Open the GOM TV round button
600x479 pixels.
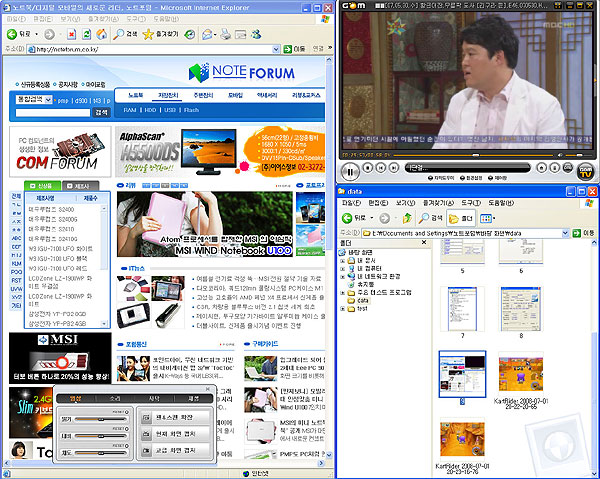pyautogui.click(x=586, y=172)
